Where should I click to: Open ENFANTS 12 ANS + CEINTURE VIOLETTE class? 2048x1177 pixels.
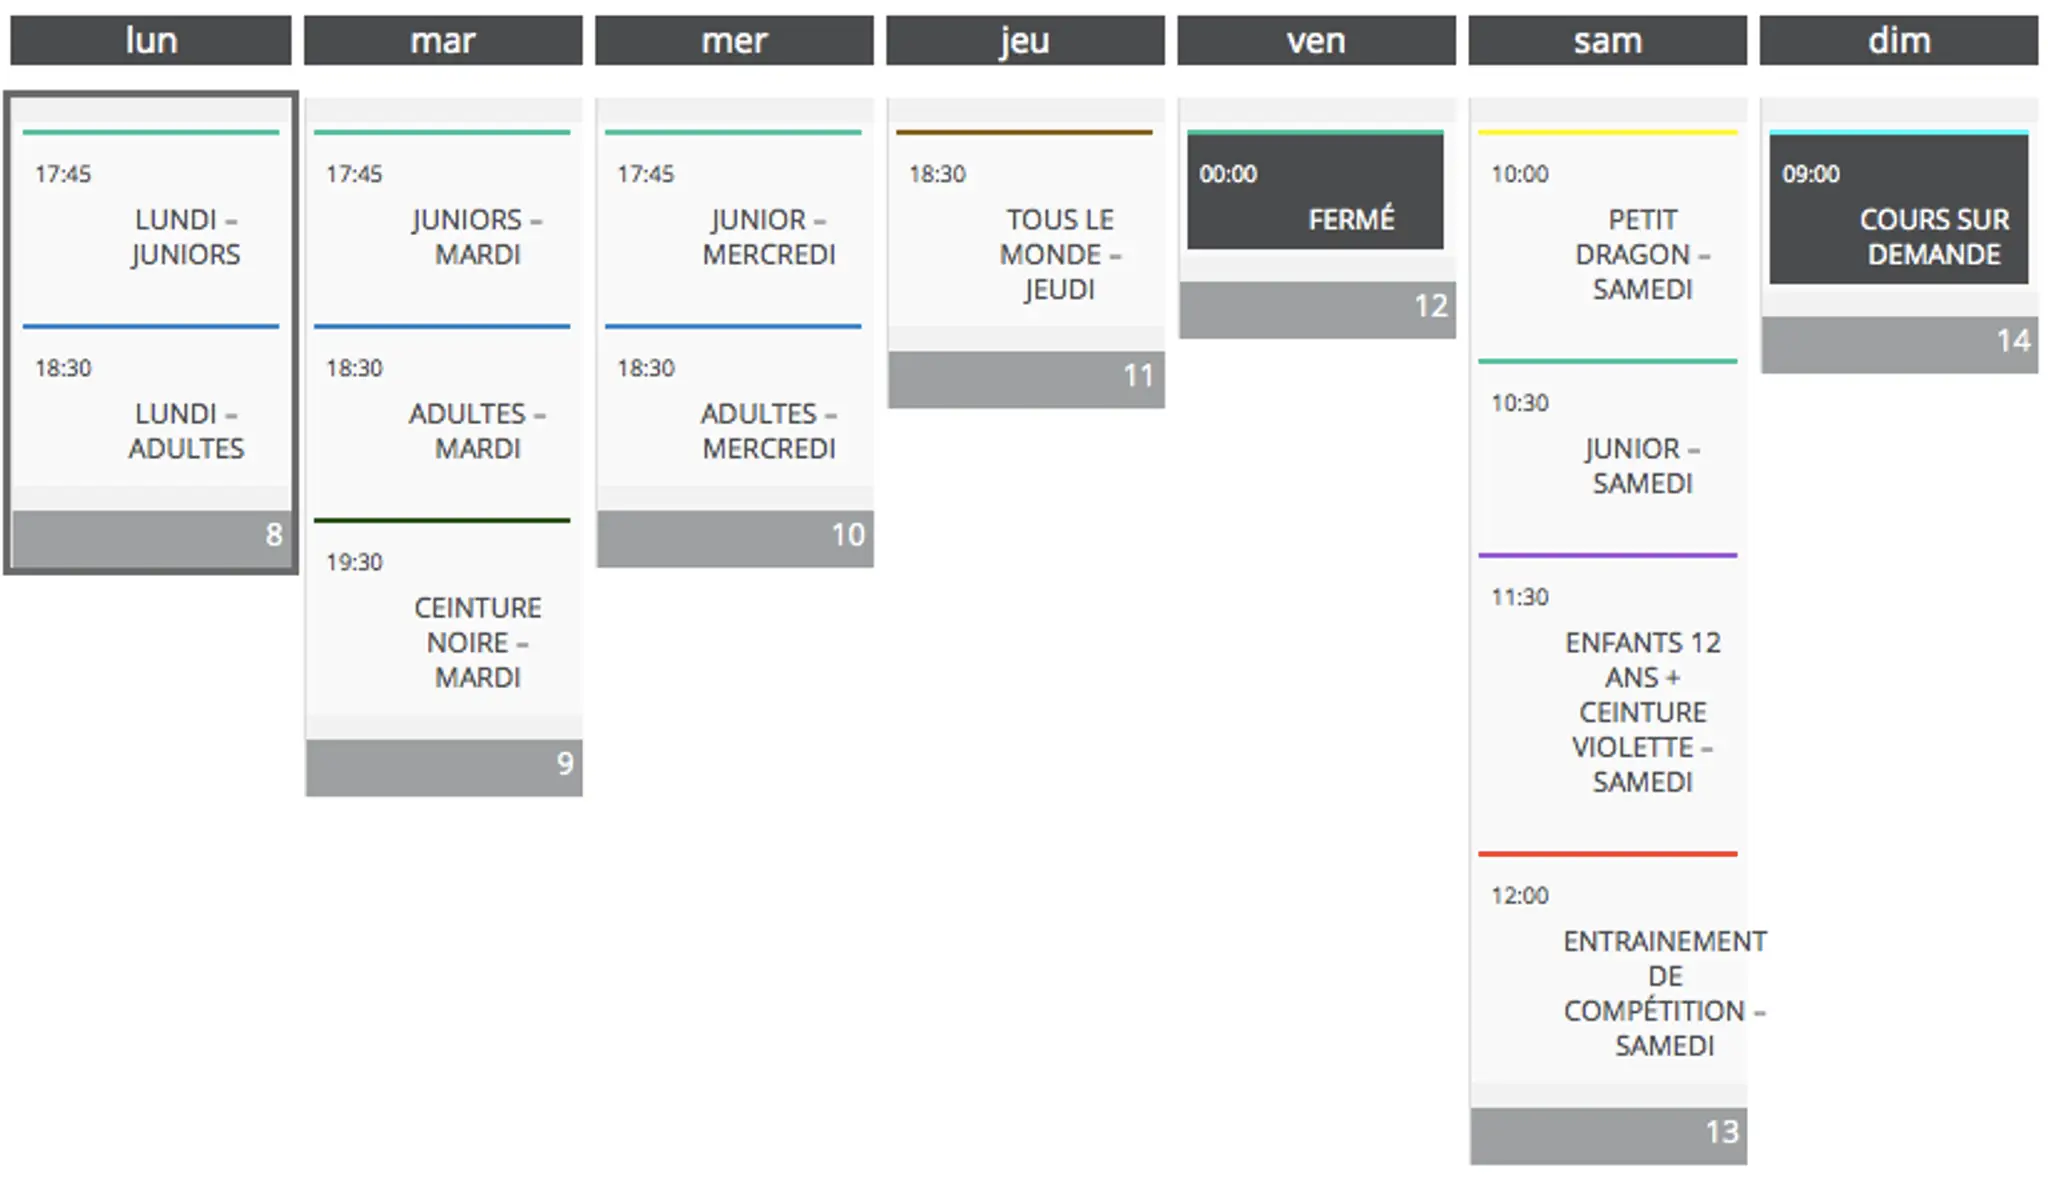(1642, 711)
